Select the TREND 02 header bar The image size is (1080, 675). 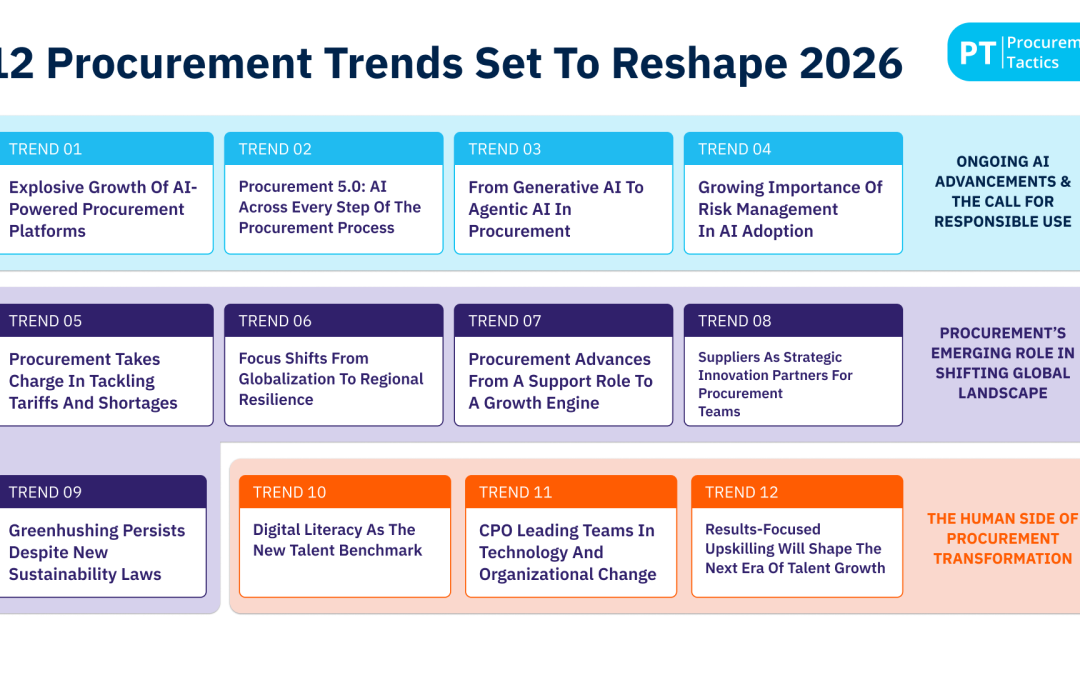pyautogui.click(x=333, y=149)
